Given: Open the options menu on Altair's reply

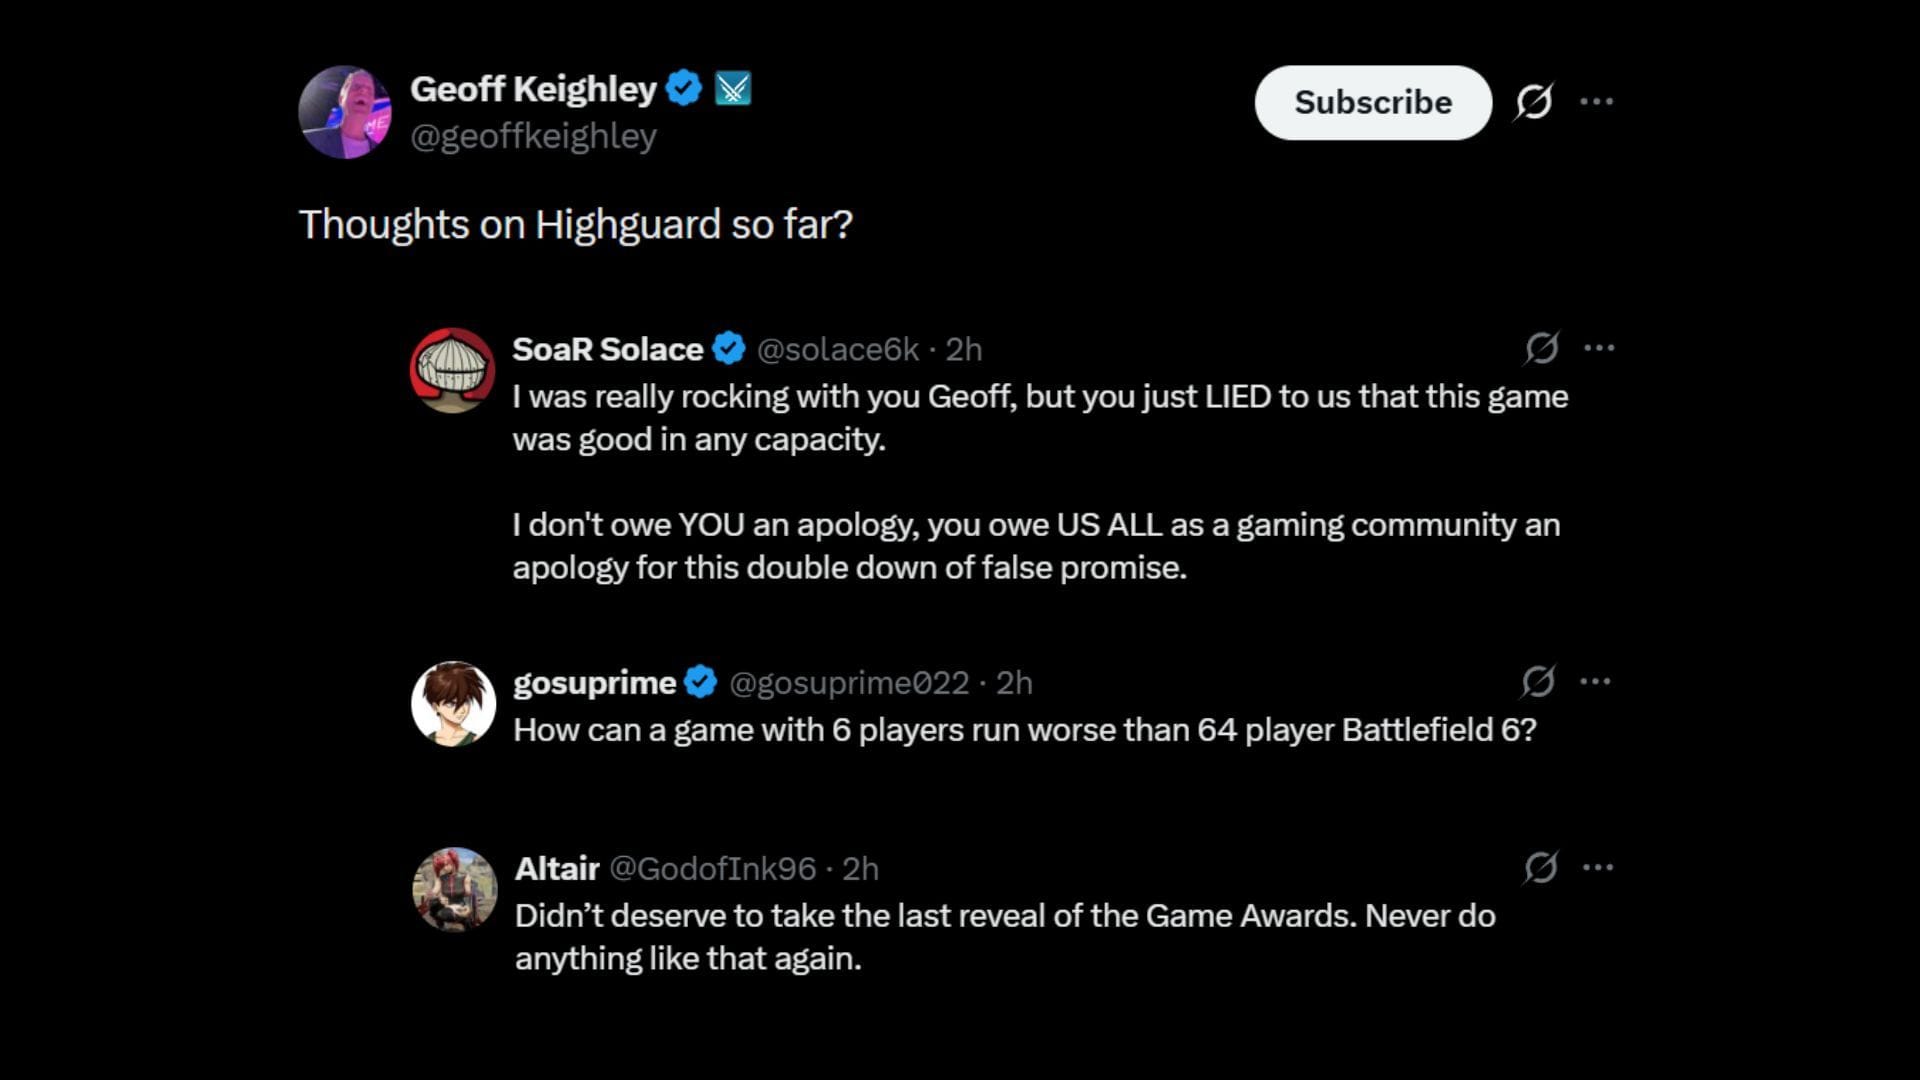Looking at the screenshot, I should pos(1600,867).
